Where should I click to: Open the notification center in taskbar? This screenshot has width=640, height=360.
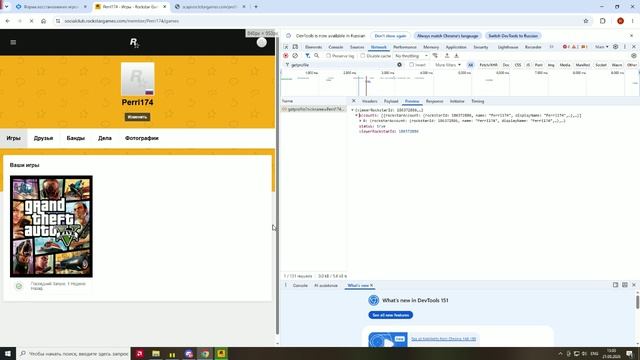click(630, 353)
